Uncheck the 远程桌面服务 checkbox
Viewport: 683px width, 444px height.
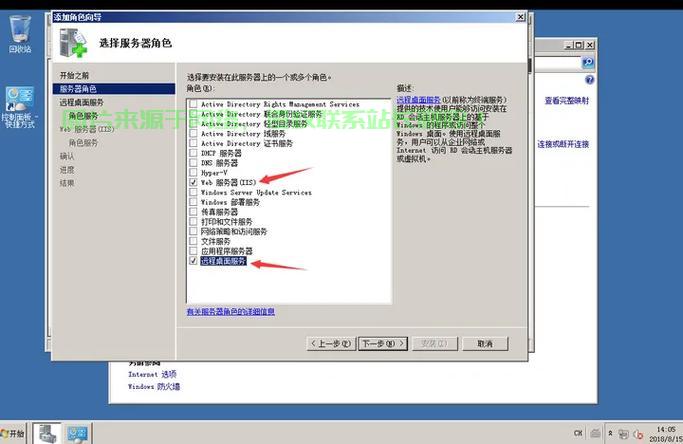point(193,261)
